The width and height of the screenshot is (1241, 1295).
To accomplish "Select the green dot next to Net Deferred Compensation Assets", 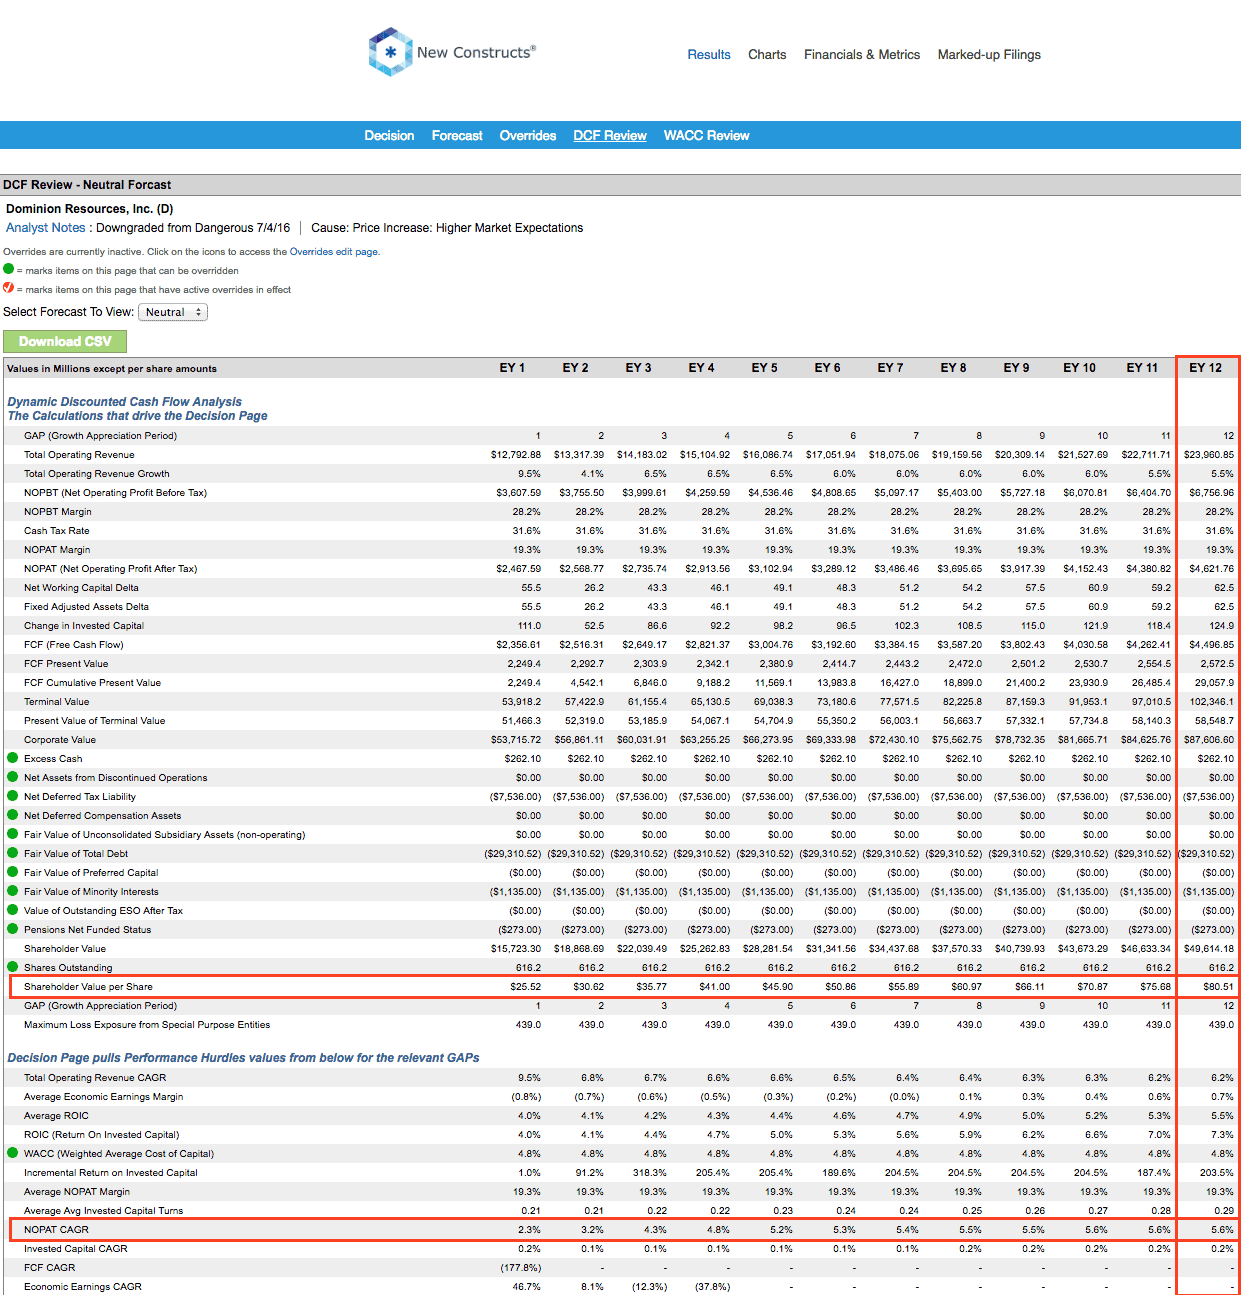I will pos(13,815).
